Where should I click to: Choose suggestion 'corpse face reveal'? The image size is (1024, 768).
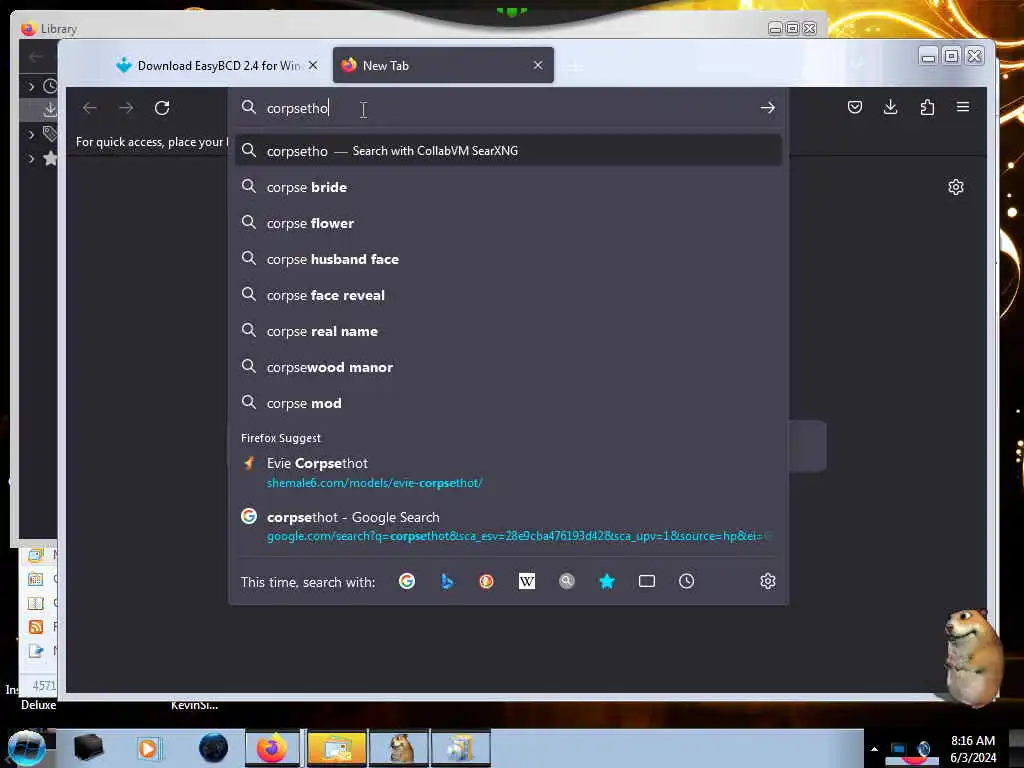click(x=509, y=295)
